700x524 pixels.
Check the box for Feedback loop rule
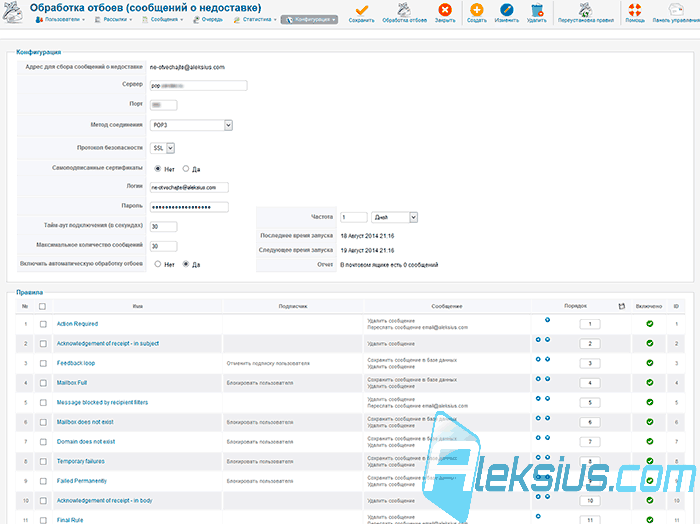pos(43,363)
